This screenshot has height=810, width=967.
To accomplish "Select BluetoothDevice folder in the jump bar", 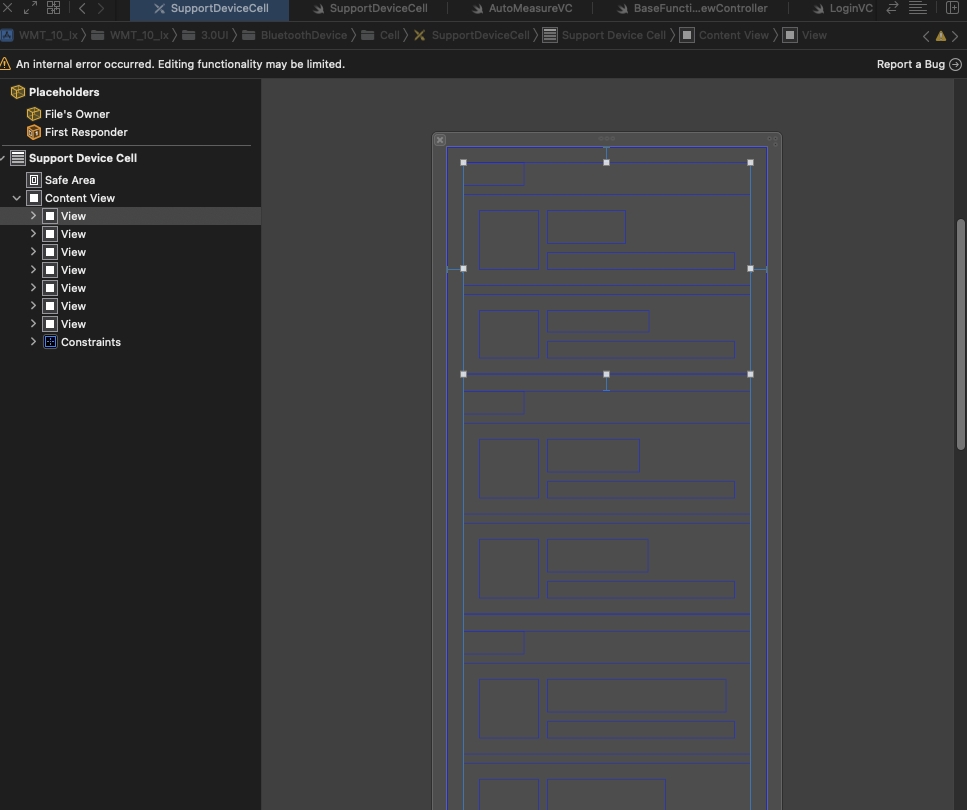I will (303, 35).
